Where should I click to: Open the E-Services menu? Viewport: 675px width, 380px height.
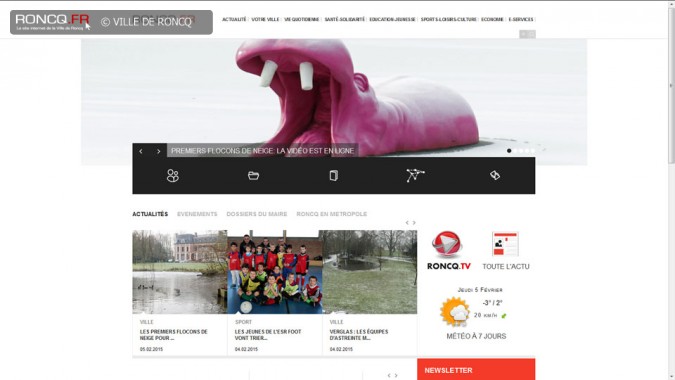pos(521,19)
